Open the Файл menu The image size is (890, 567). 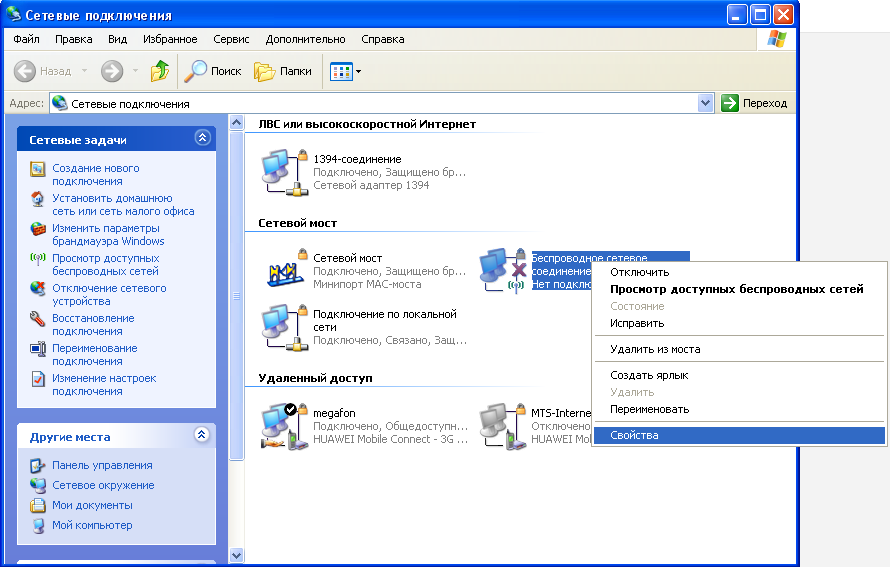point(26,39)
